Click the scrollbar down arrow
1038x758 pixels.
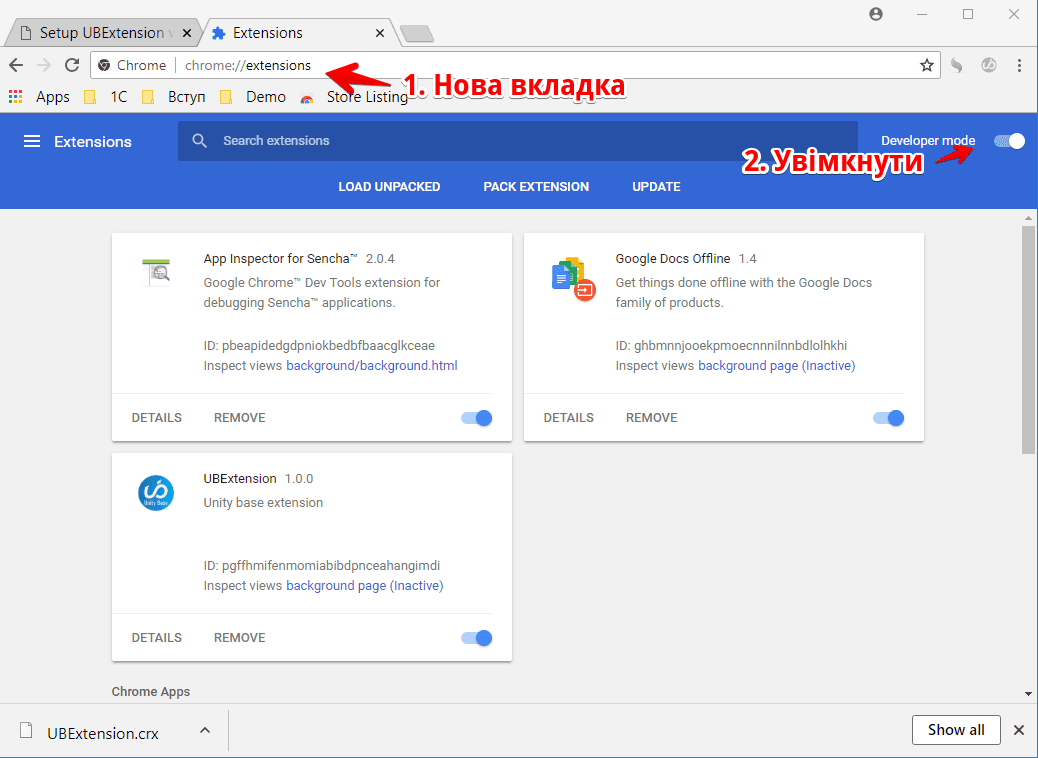point(1028,694)
